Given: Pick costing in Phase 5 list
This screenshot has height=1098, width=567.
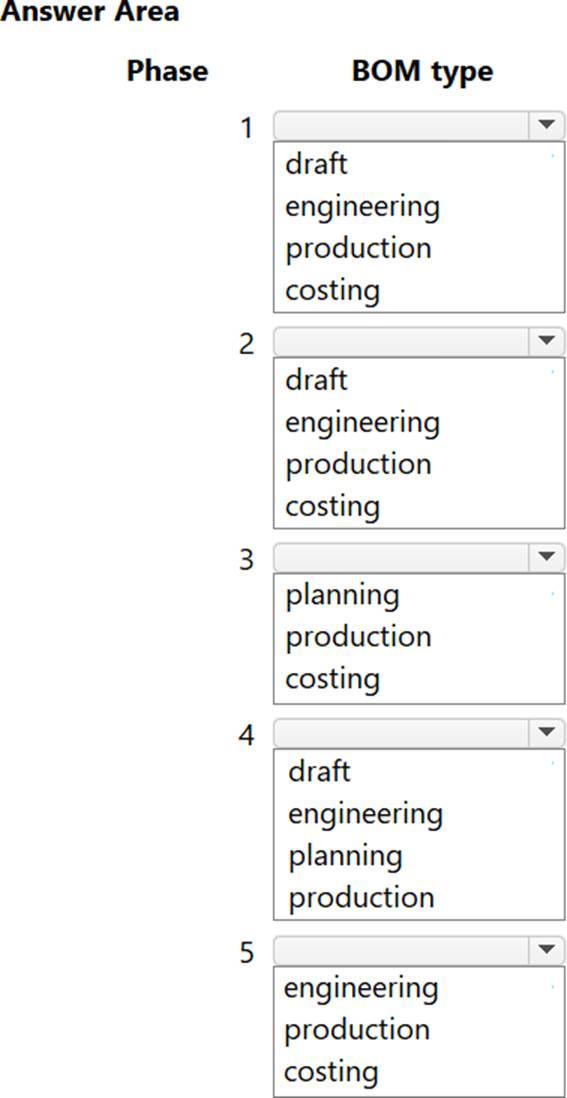Looking at the screenshot, I should (331, 1073).
